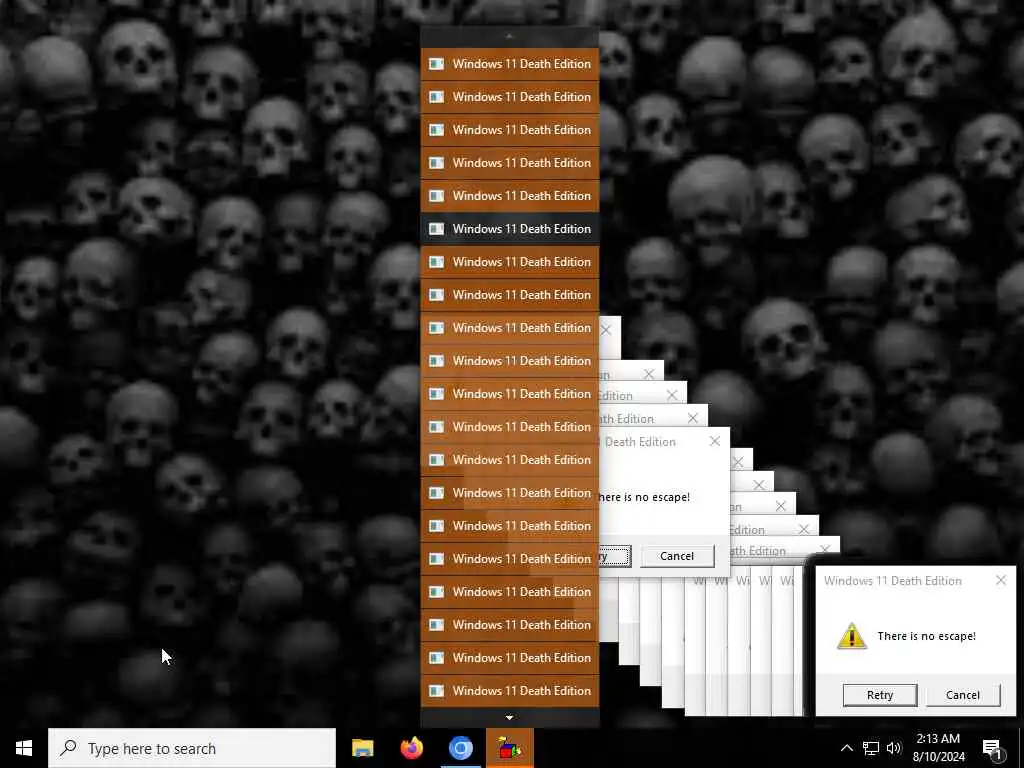Viewport: 1024px width, 768px height.
Task: Click the 'Type here to search' box
Action: 192,748
